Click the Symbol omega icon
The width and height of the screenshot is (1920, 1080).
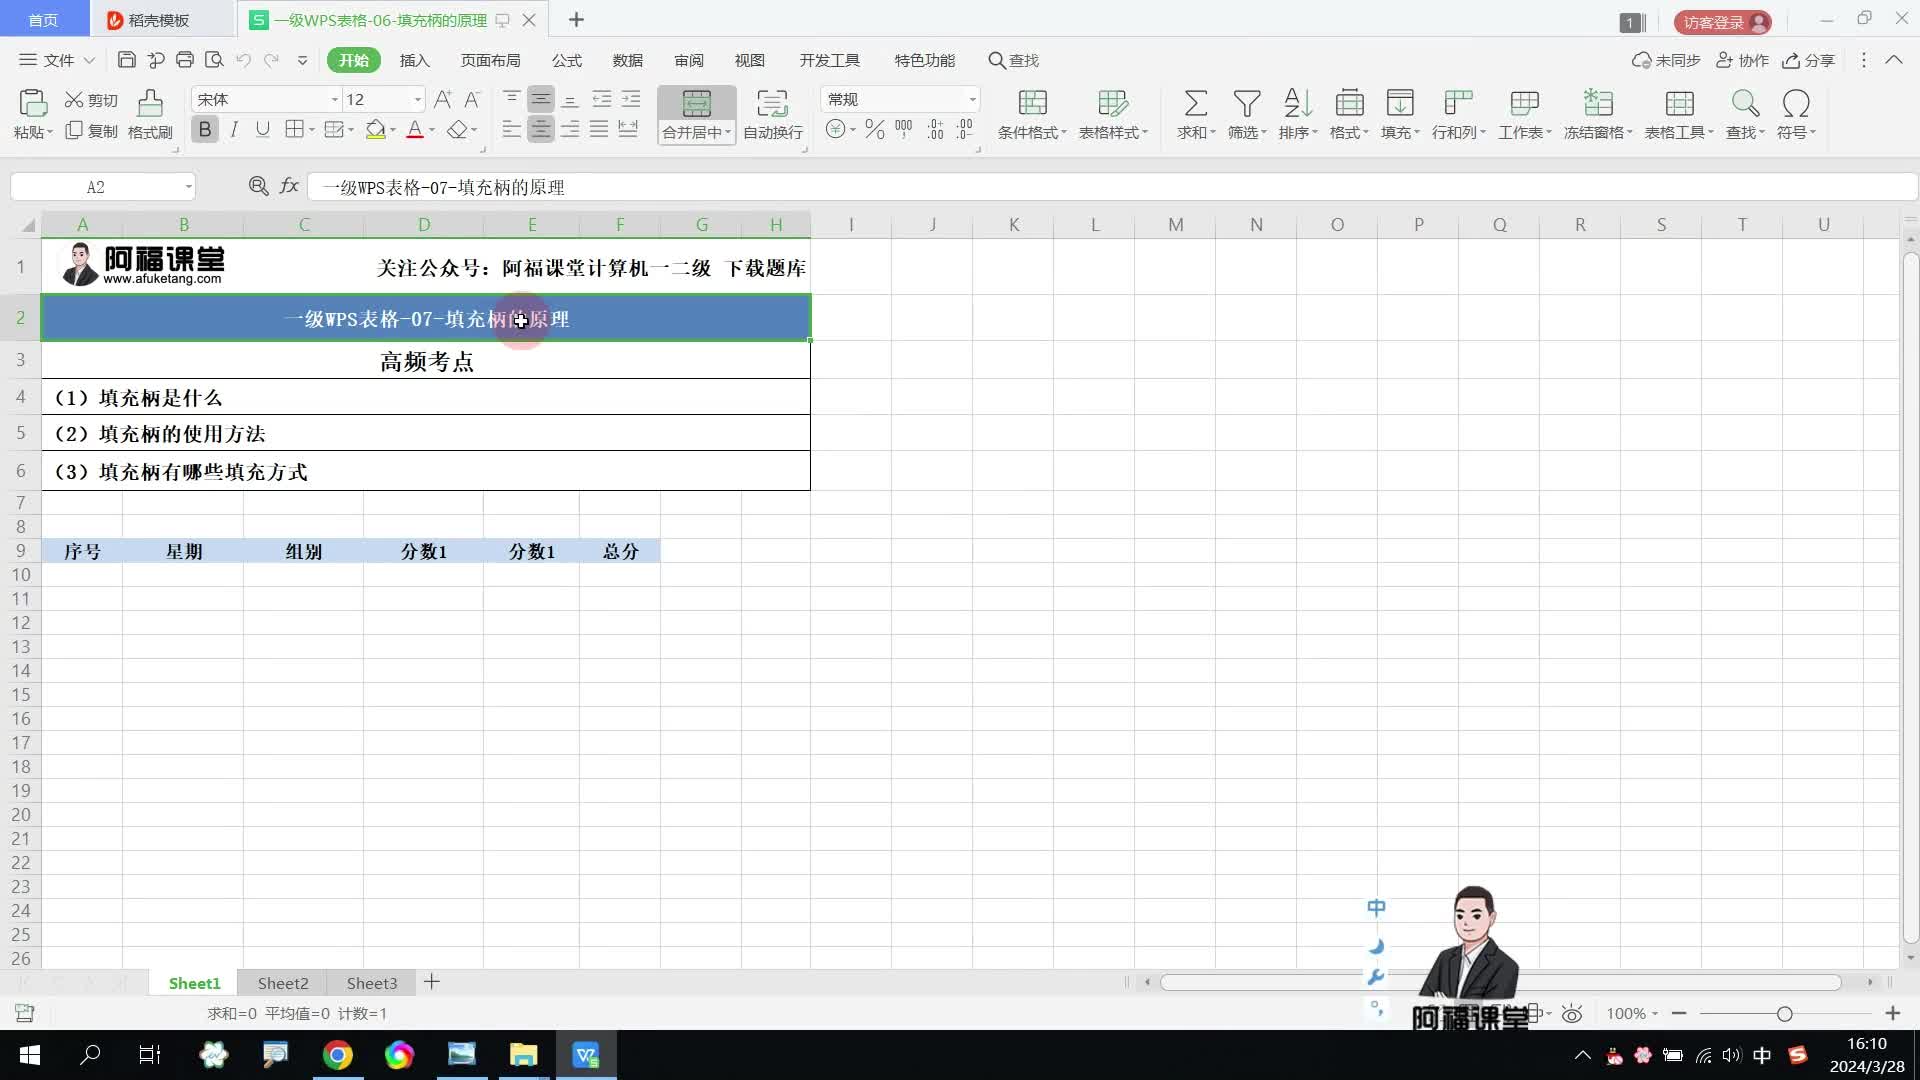coord(1795,103)
